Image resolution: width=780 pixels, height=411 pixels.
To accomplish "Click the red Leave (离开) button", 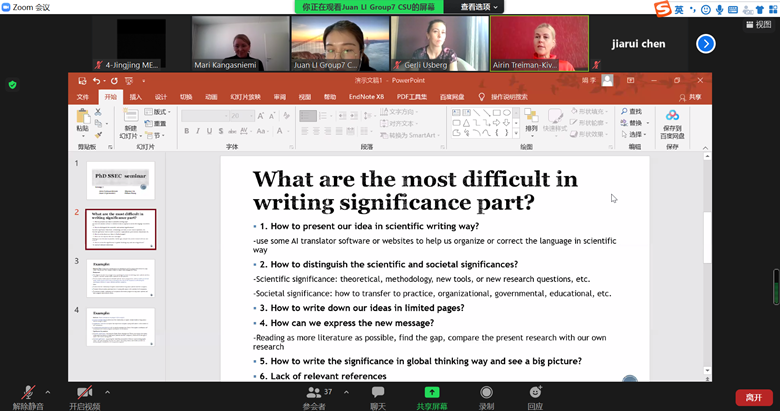I will click(752, 397).
